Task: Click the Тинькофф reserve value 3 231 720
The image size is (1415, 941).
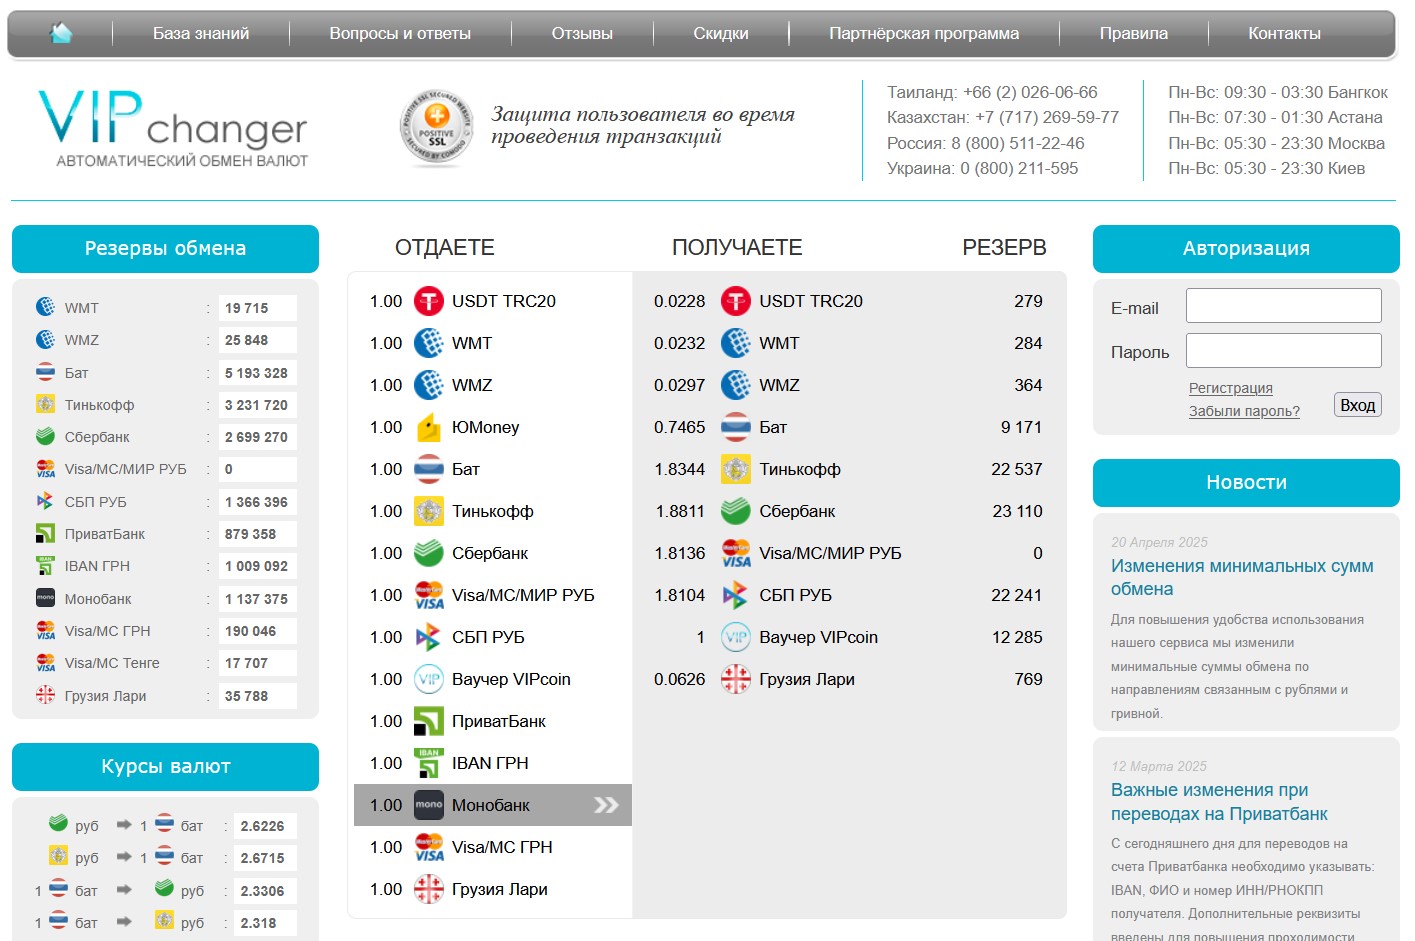Action: pos(256,405)
